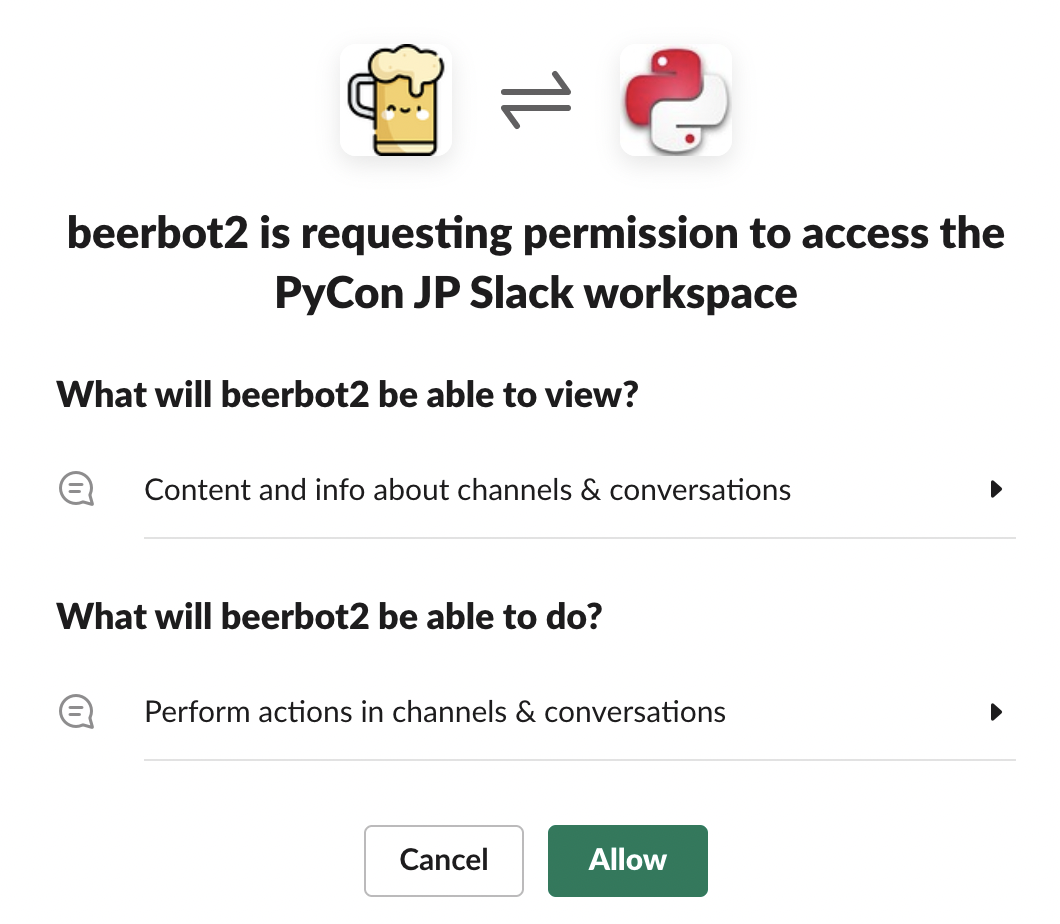Expand Content and info permission arrow

pos(995,490)
